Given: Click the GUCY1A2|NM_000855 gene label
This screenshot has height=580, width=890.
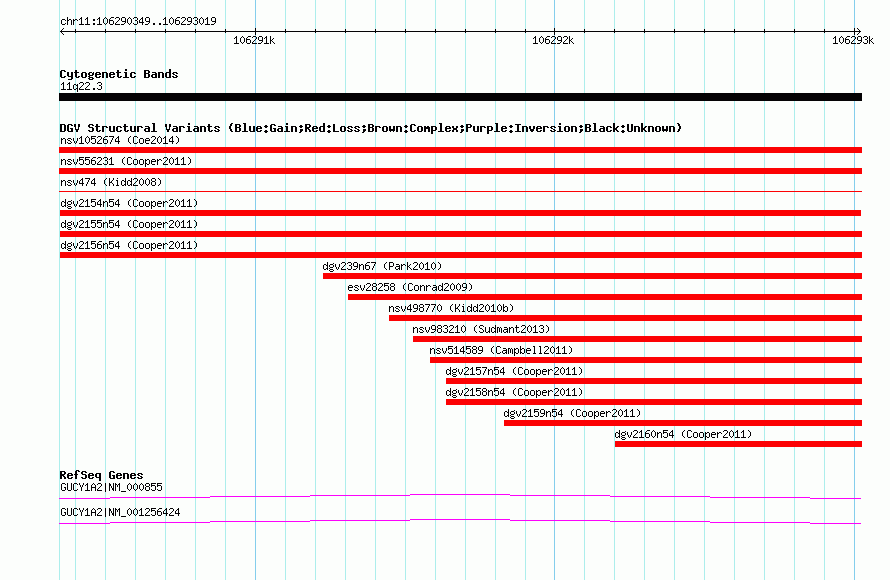Looking at the screenshot, I should (x=111, y=487).
